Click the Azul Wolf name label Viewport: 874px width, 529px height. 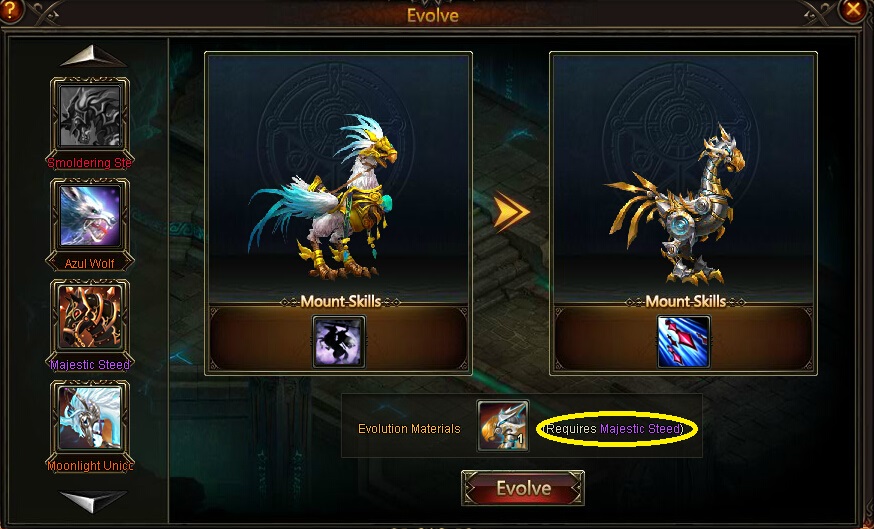90,263
